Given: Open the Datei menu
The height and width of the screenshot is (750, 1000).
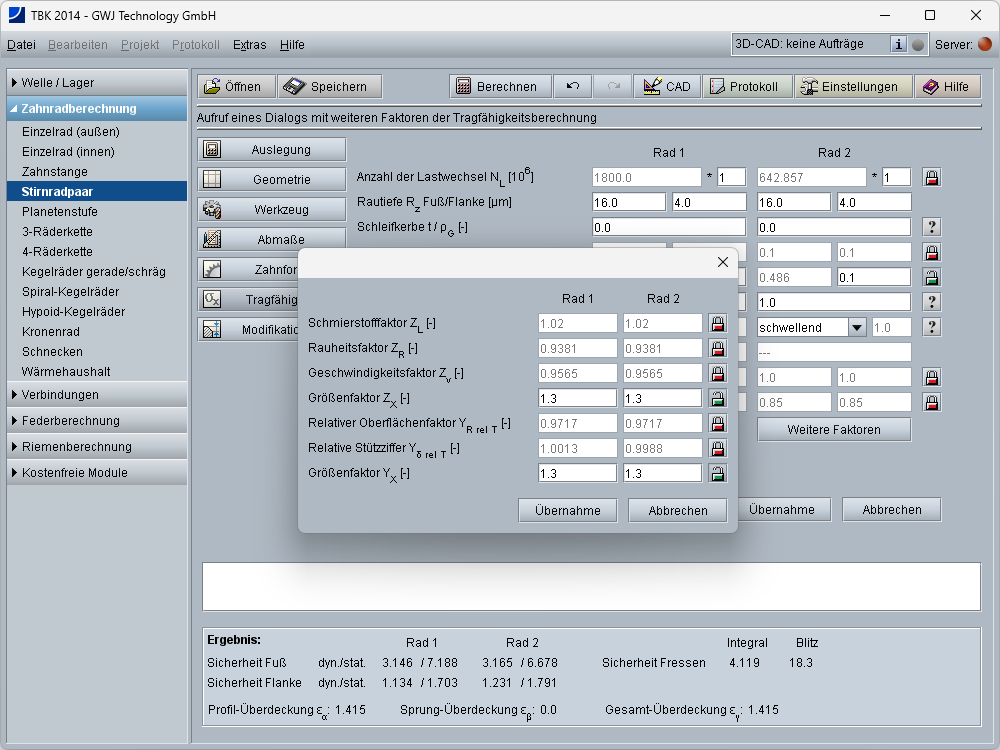Looking at the screenshot, I should click(x=21, y=45).
